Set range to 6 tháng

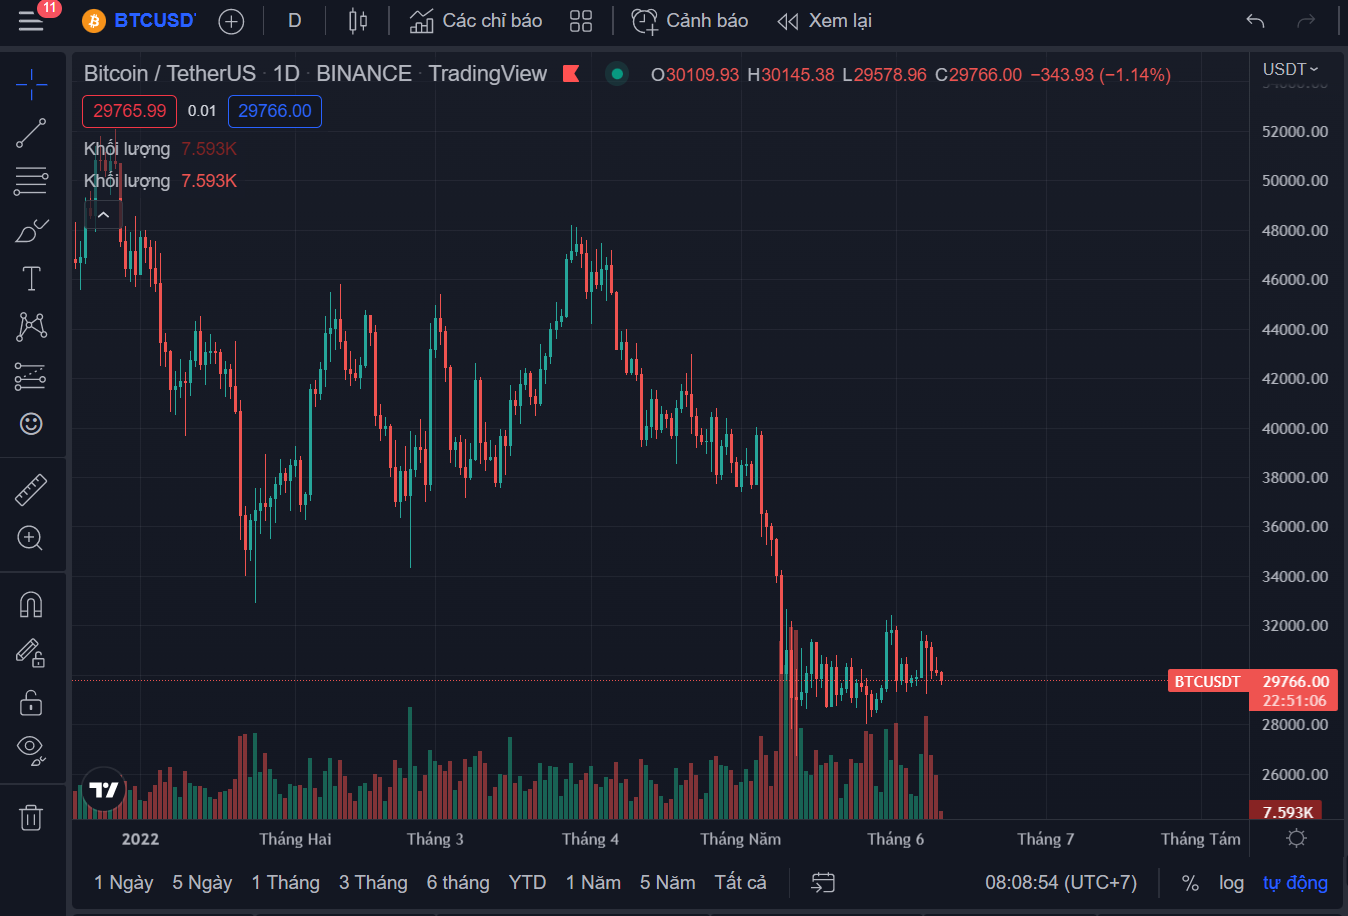pos(458,883)
